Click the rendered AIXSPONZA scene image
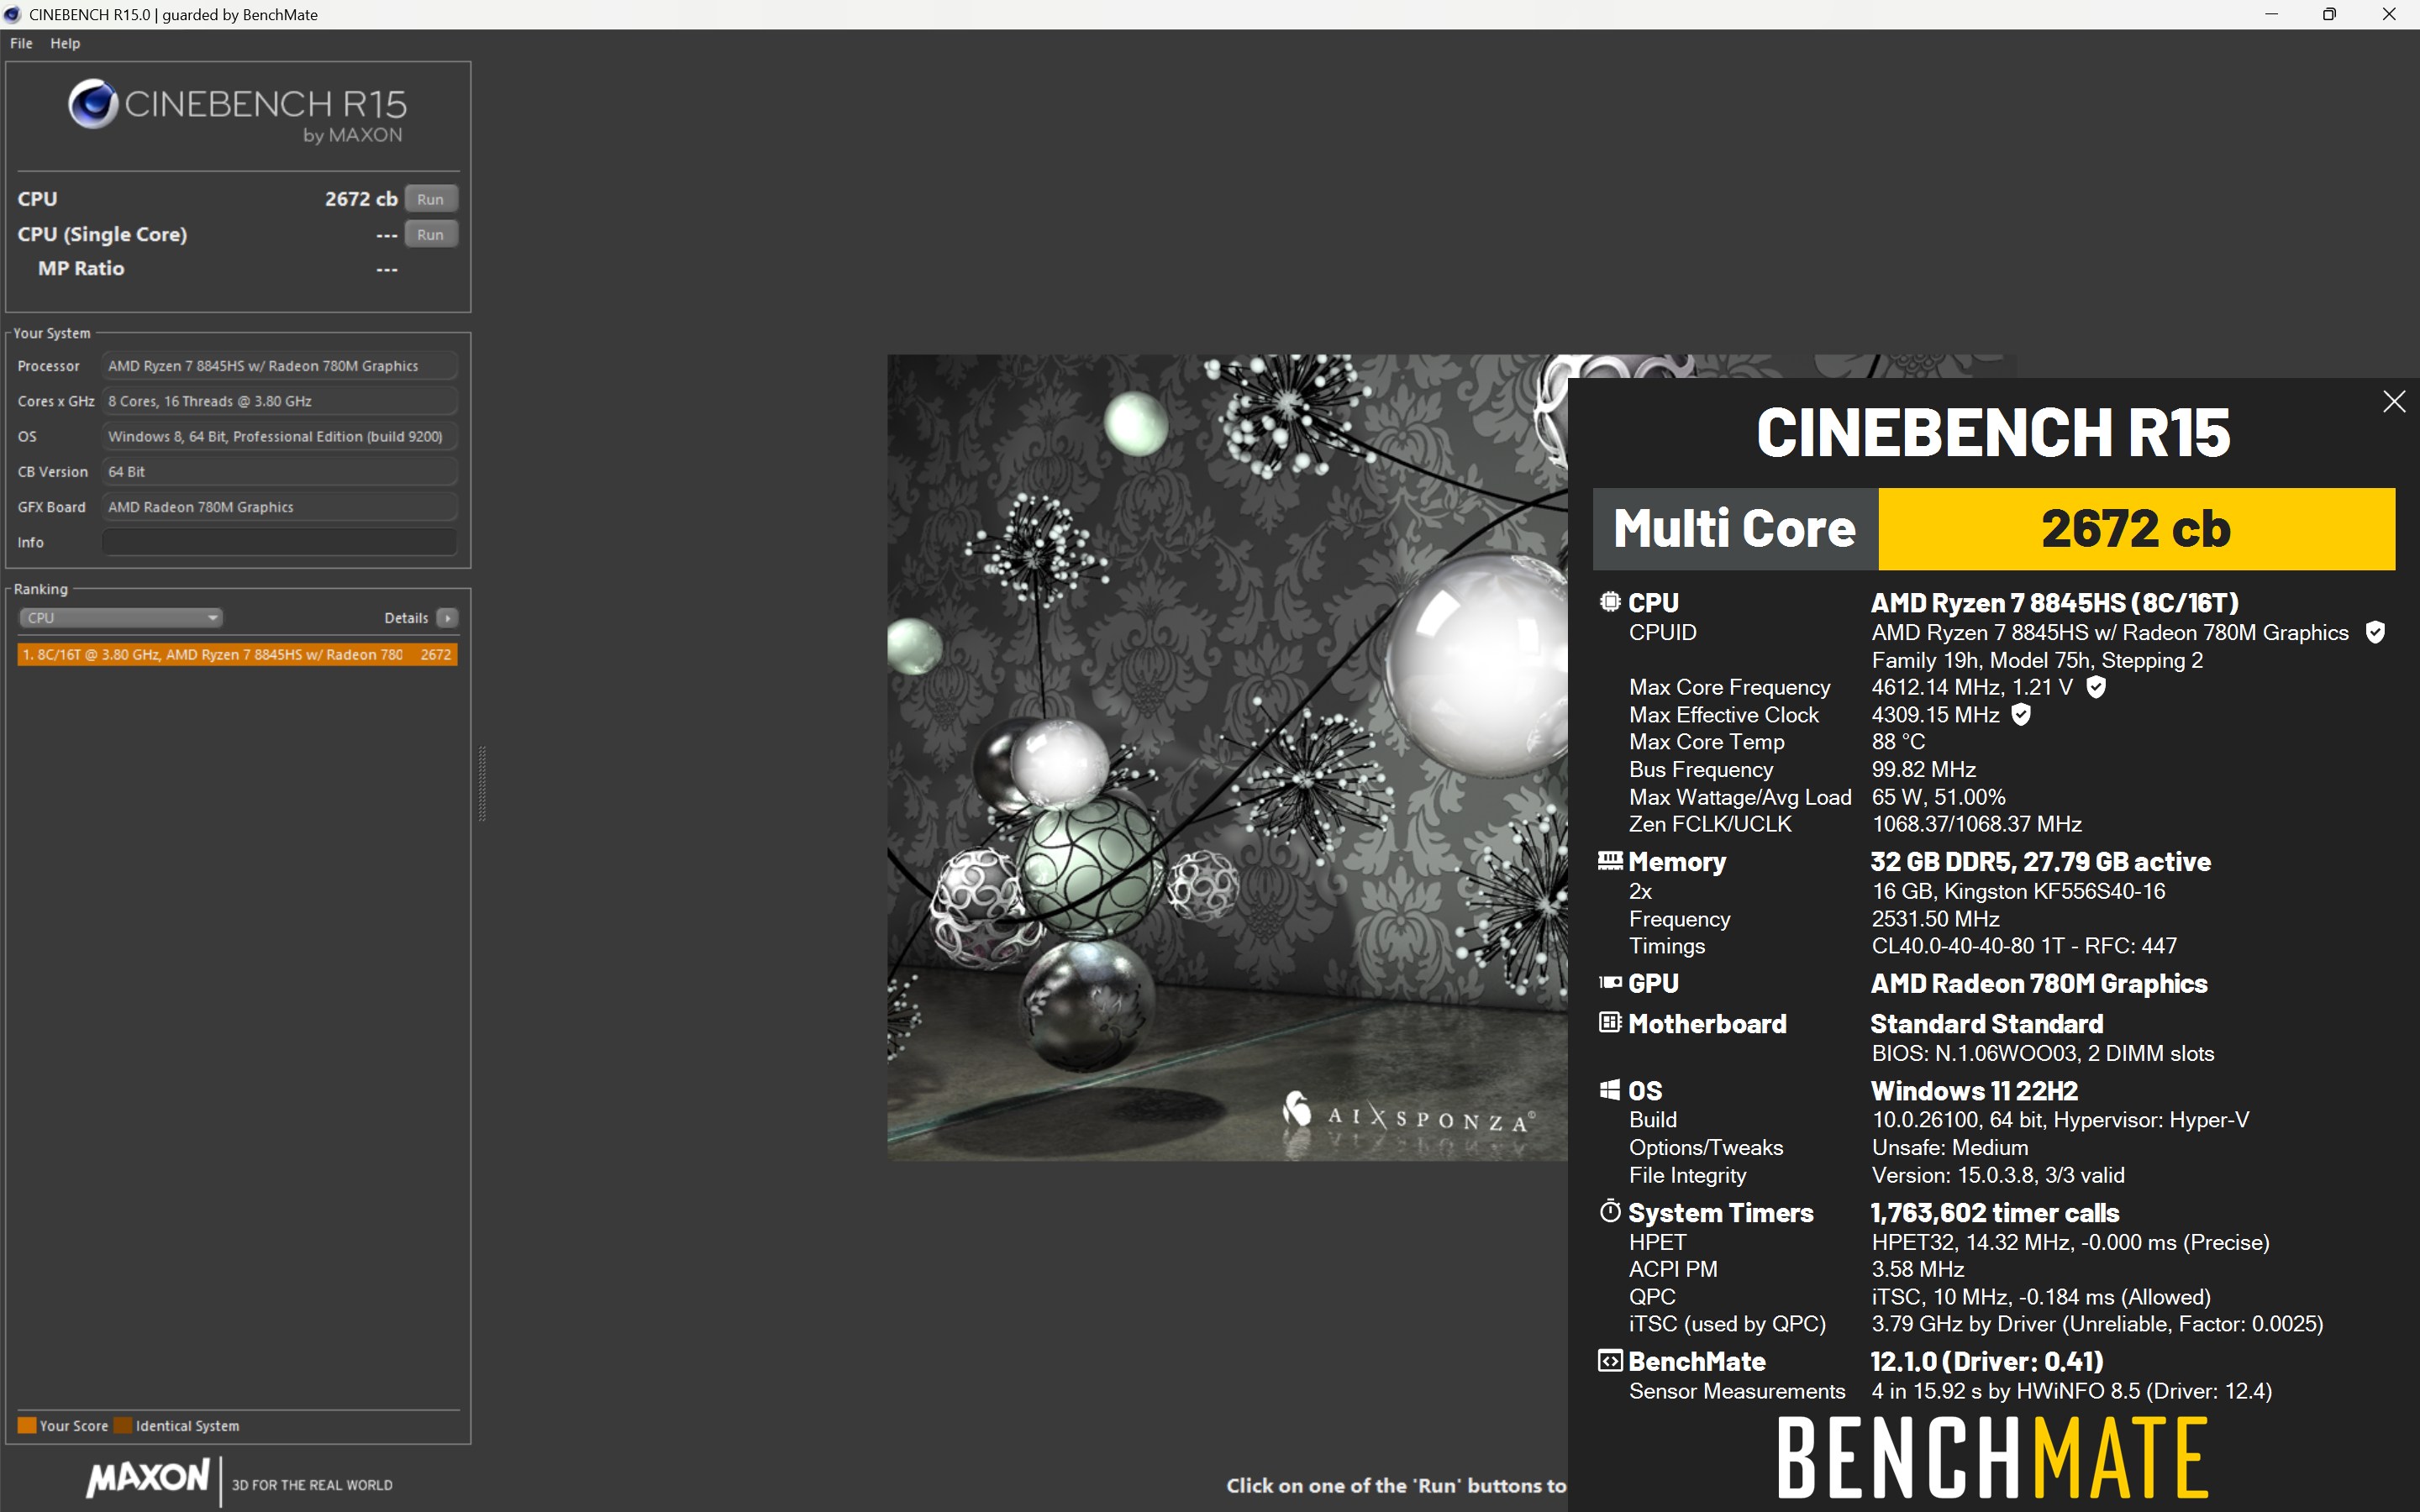The image size is (2420, 1512). click(x=1227, y=757)
